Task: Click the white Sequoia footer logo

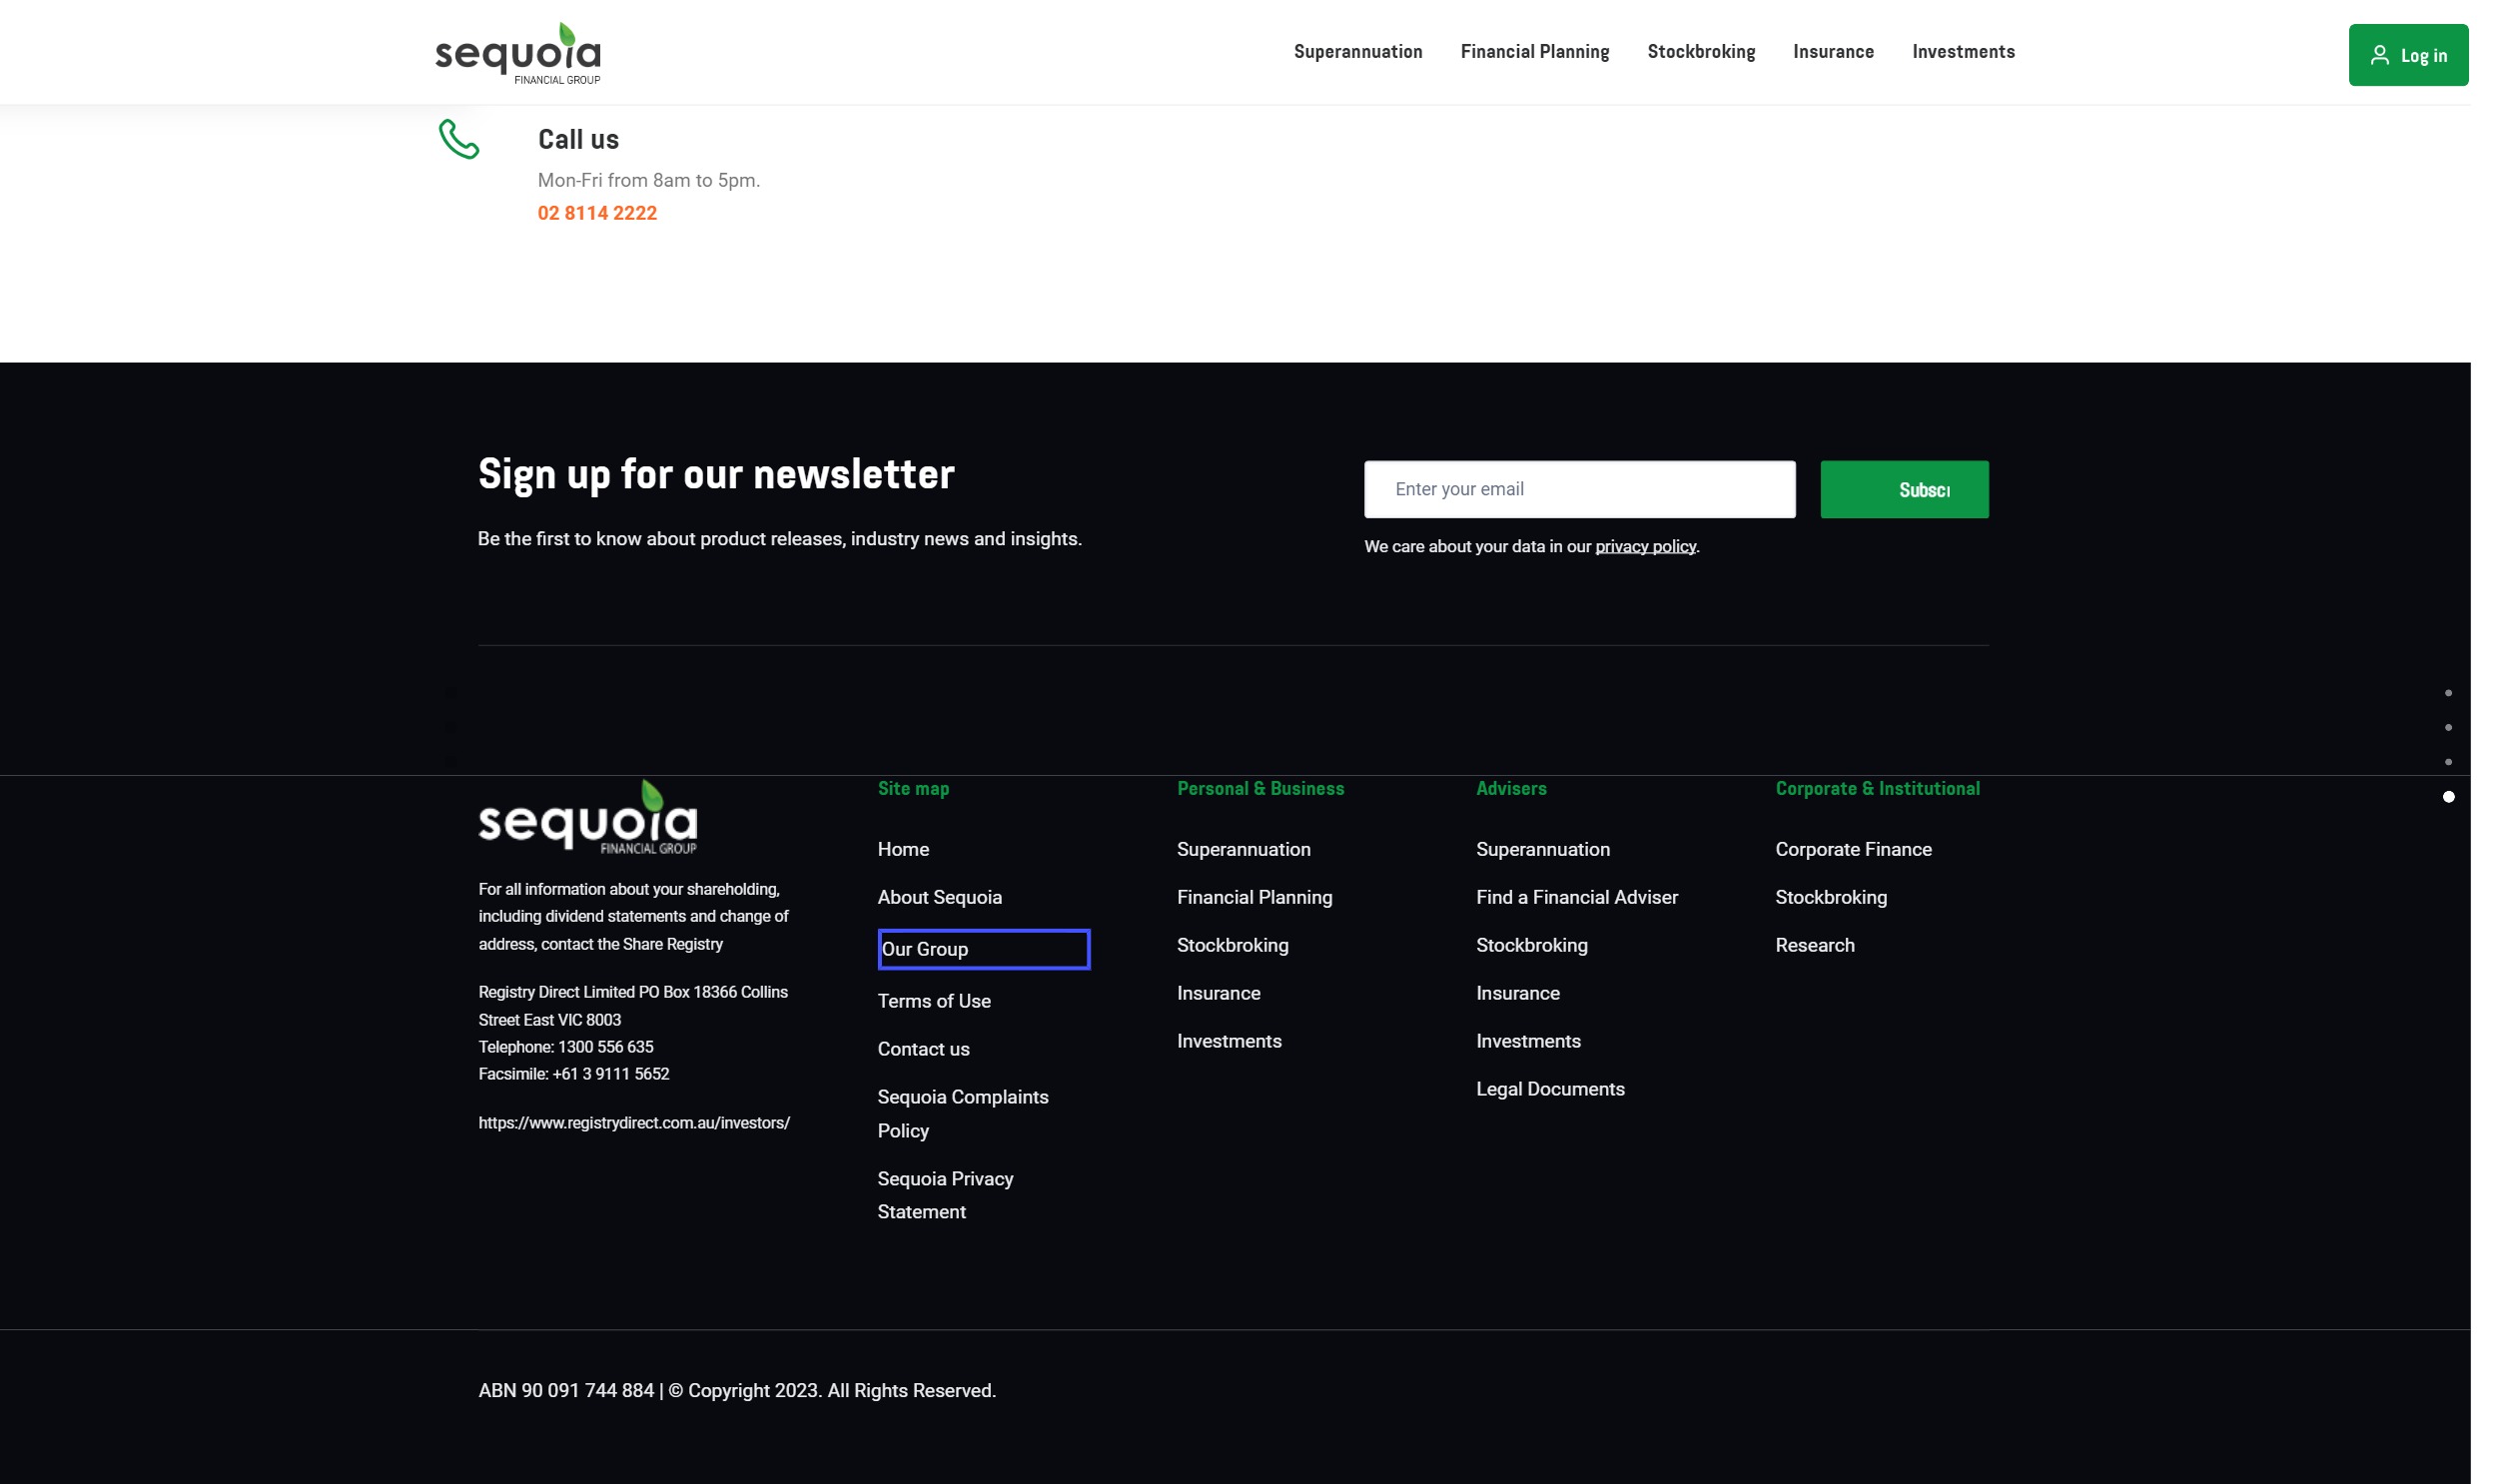Action: (587, 818)
